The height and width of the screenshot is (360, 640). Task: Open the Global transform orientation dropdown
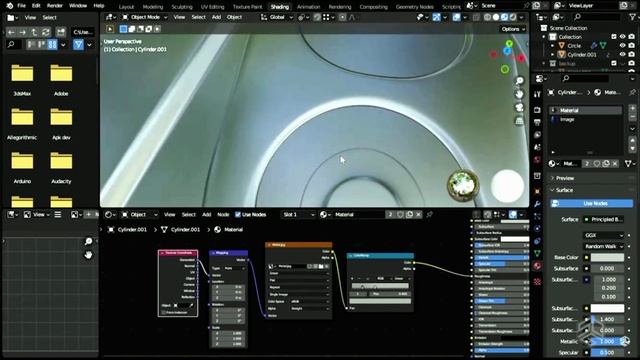(277, 17)
